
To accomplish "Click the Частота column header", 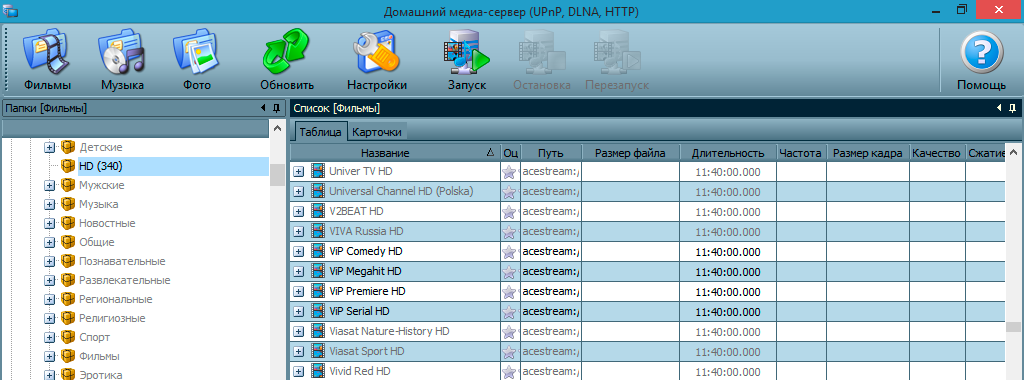I will [x=801, y=153].
